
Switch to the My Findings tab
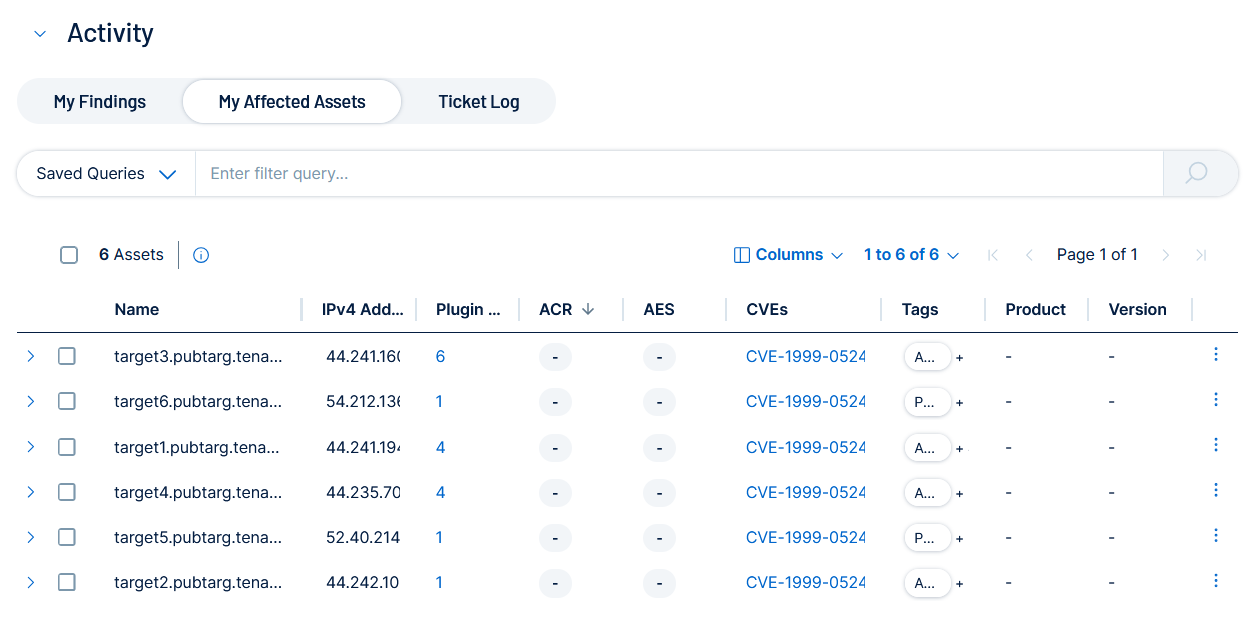coord(100,102)
